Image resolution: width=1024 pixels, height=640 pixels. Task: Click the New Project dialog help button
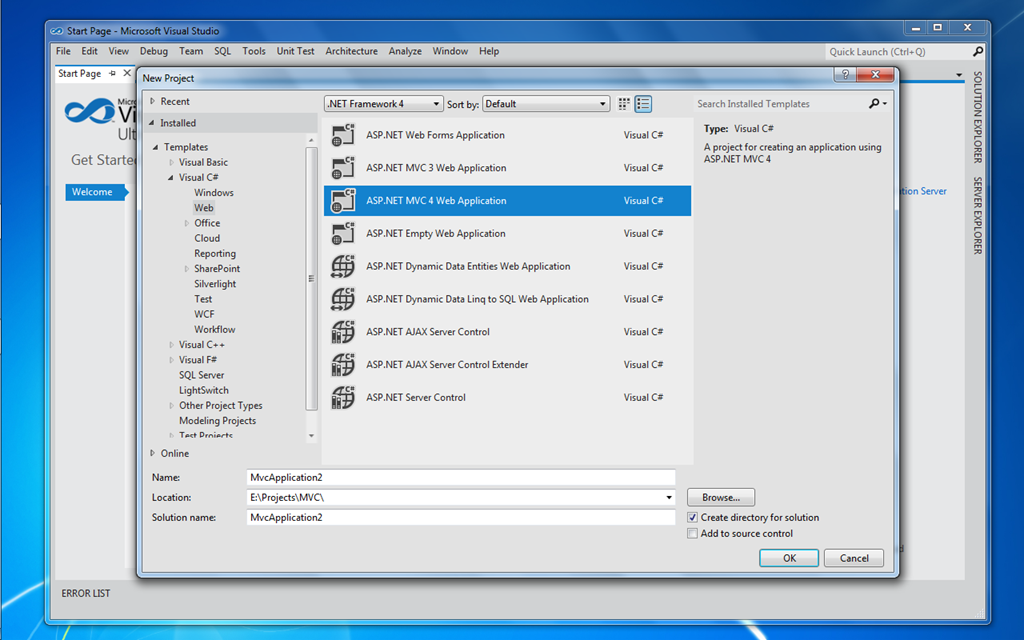(845, 74)
